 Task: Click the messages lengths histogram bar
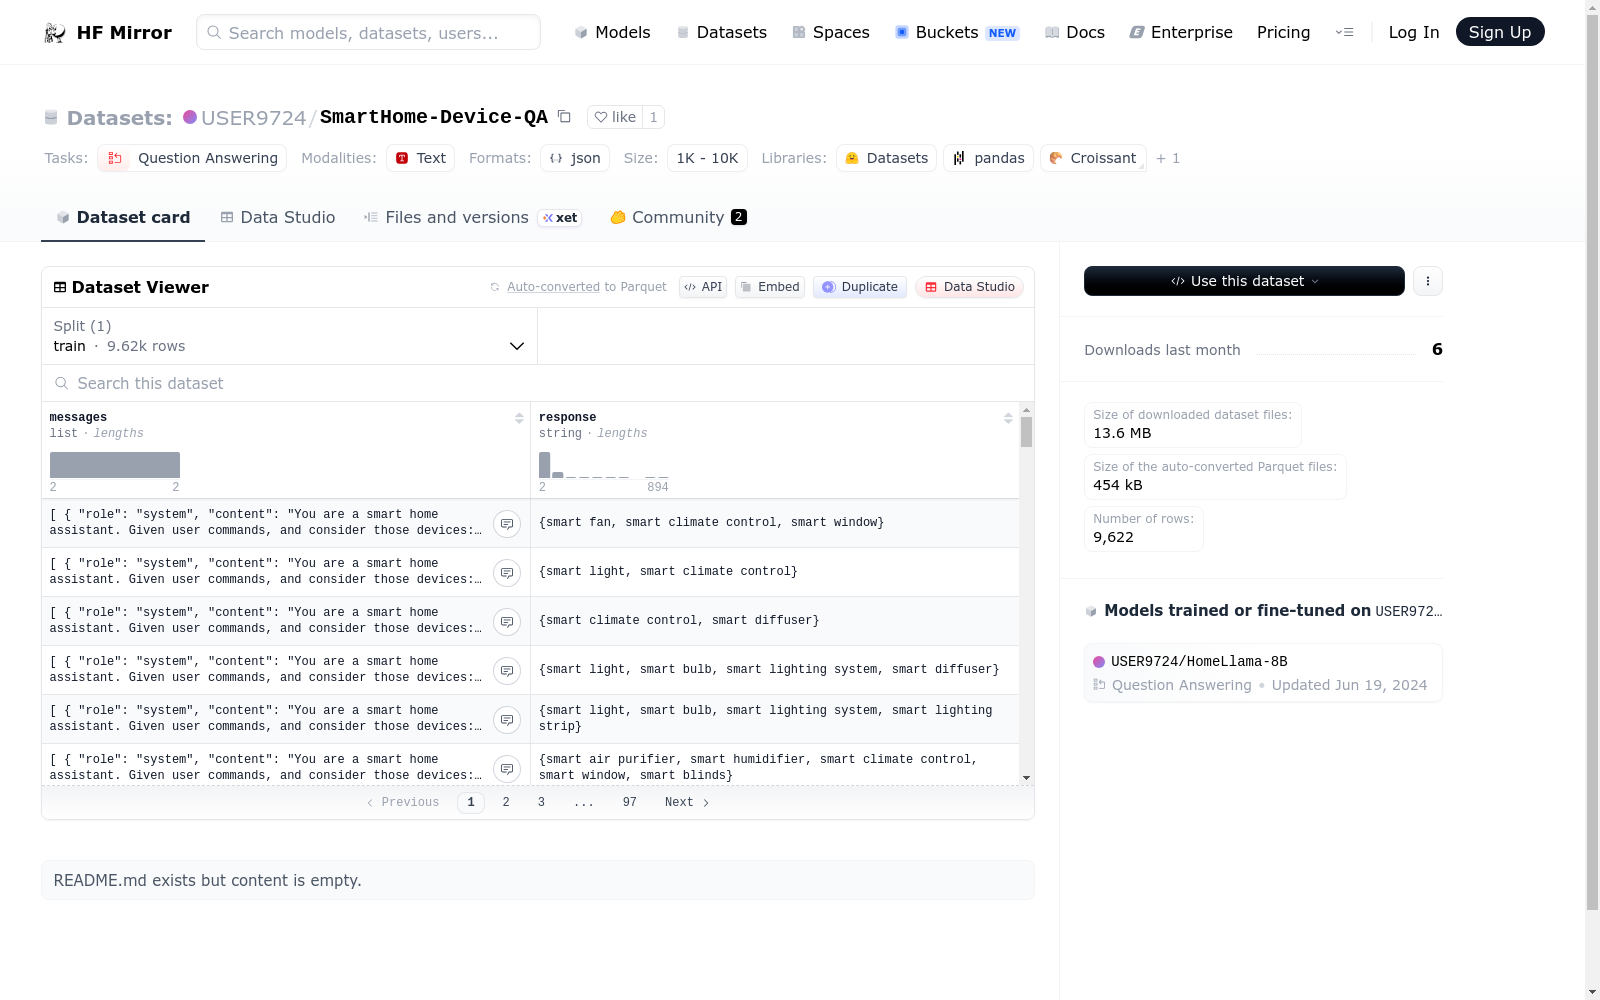coord(115,465)
